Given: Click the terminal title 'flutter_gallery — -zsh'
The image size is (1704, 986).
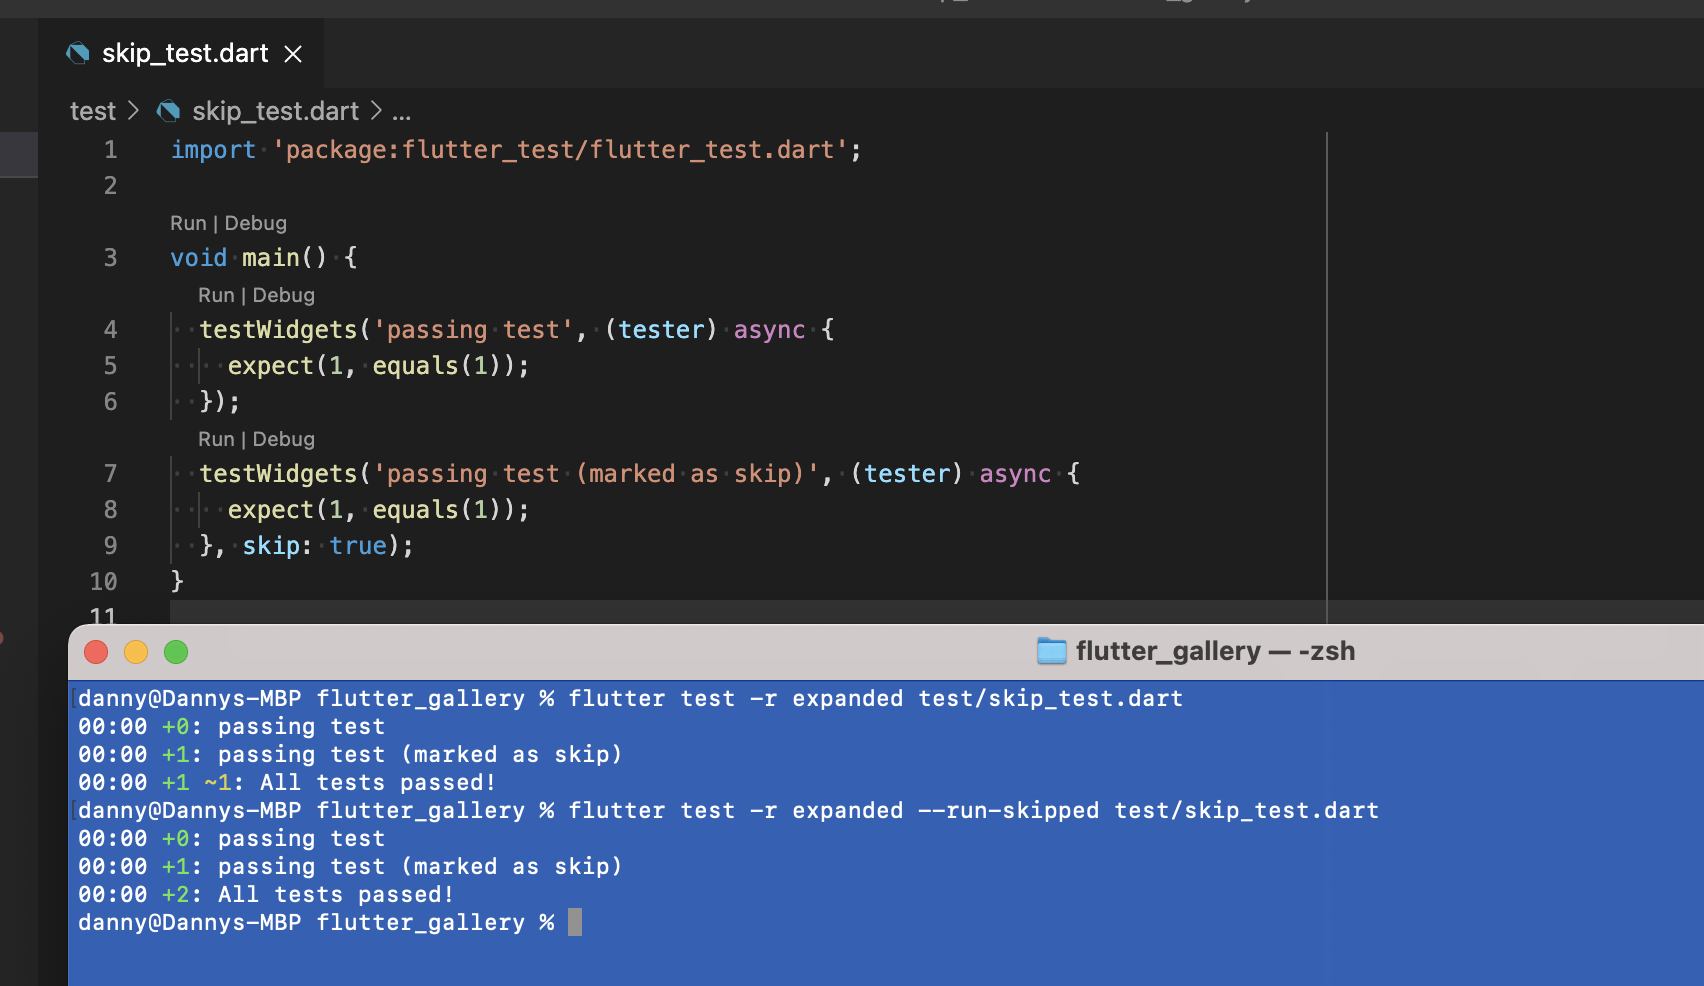Looking at the screenshot, I should click(x=1215, y=651).
